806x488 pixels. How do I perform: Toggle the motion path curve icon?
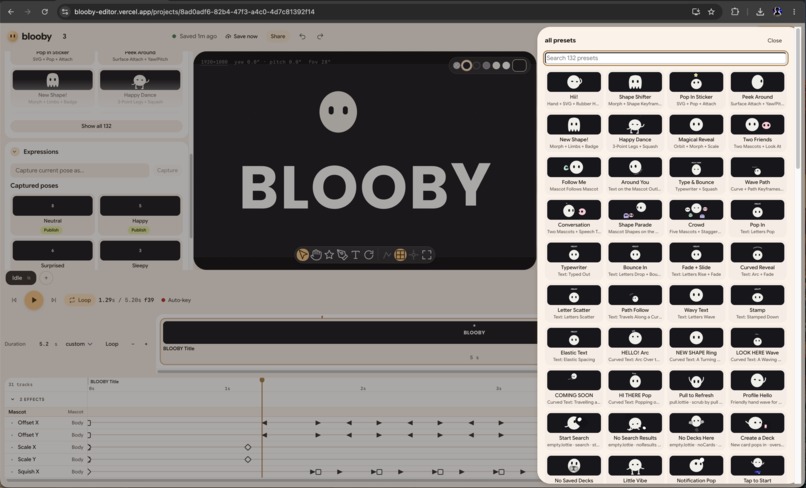(387, 255)
